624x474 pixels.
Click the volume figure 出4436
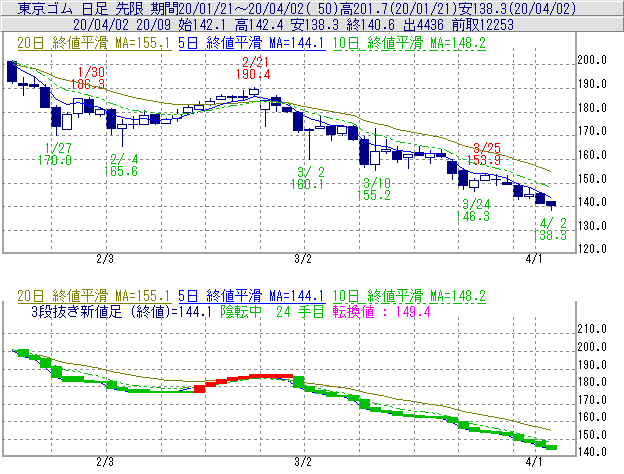click(x=423, y=25)
